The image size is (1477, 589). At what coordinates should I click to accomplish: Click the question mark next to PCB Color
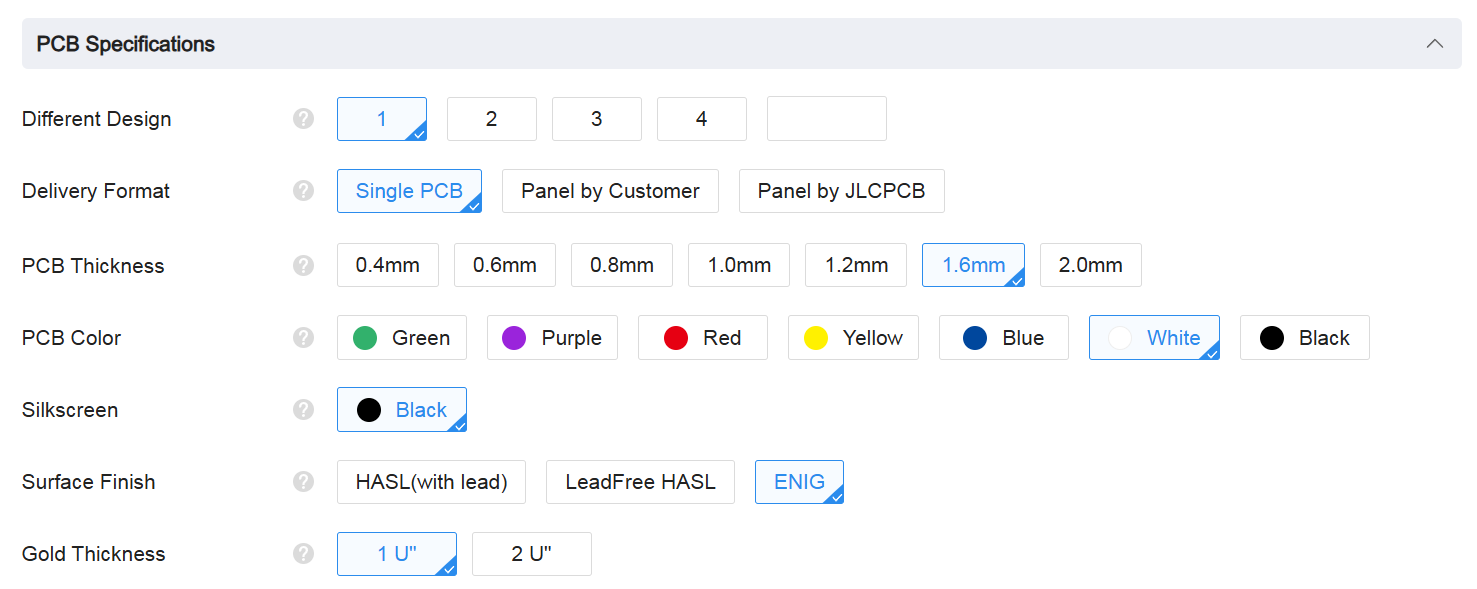[304, 338]
